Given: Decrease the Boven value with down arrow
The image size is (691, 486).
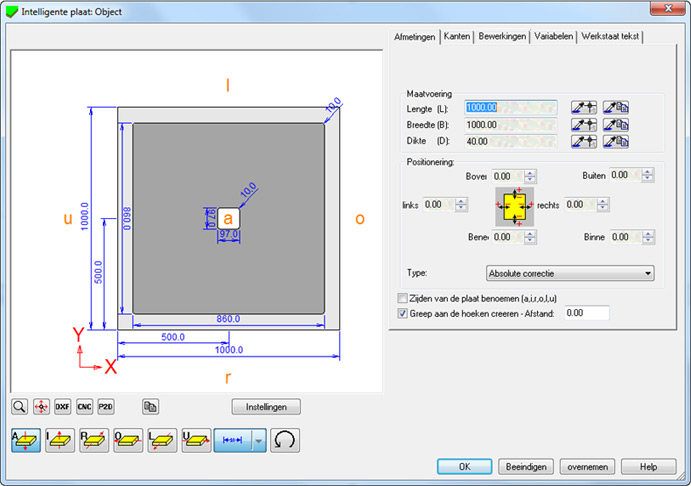Looking at the screenshot, I should coord(530,180).
